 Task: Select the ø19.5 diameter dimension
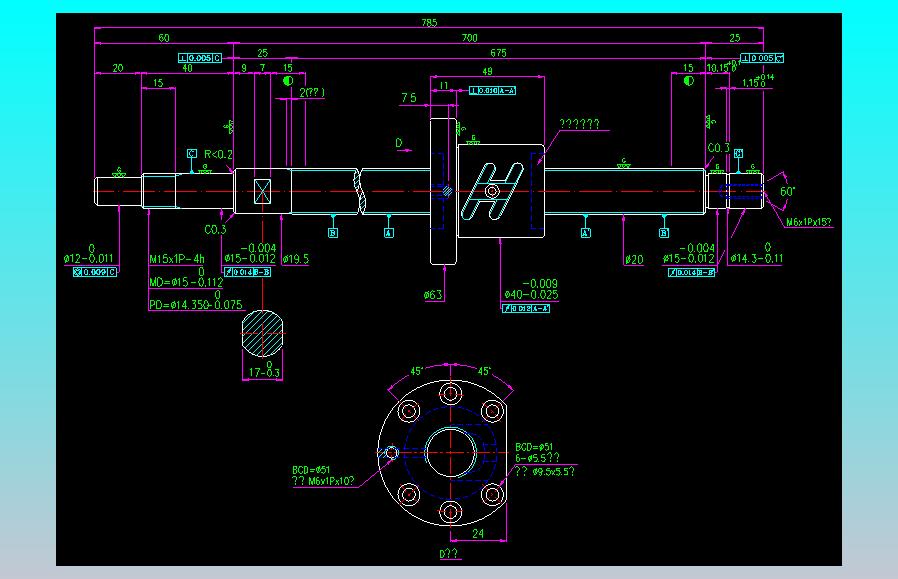[296, 259]
